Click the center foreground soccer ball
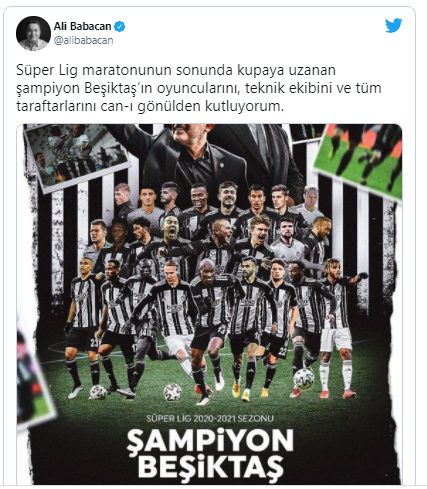 pyautogui.click(x=173, y=392)
